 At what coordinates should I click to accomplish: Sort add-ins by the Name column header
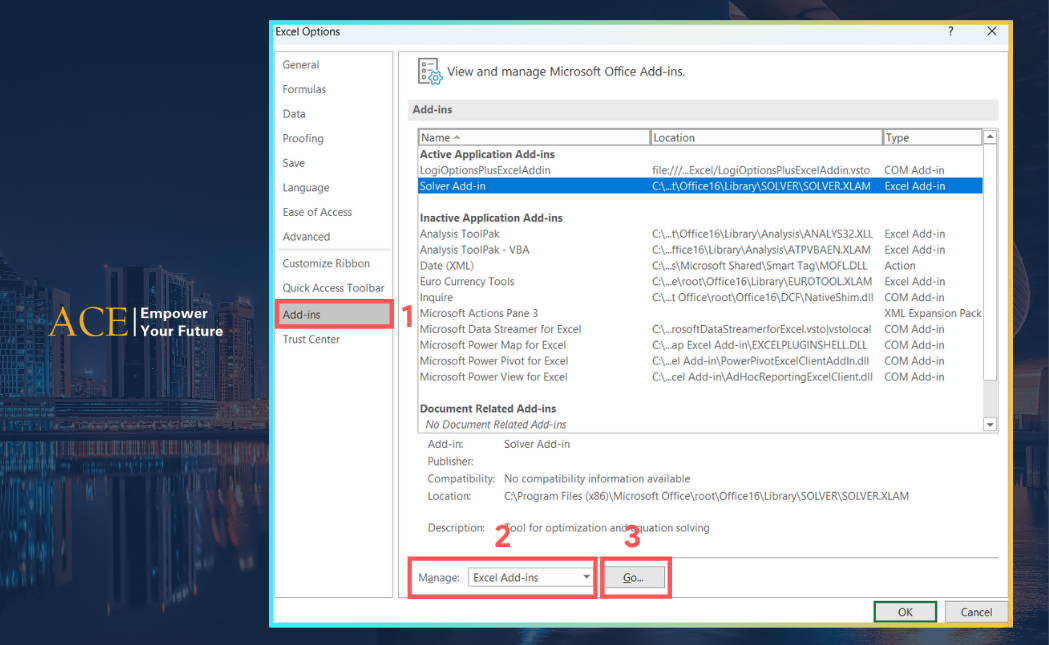533,138
